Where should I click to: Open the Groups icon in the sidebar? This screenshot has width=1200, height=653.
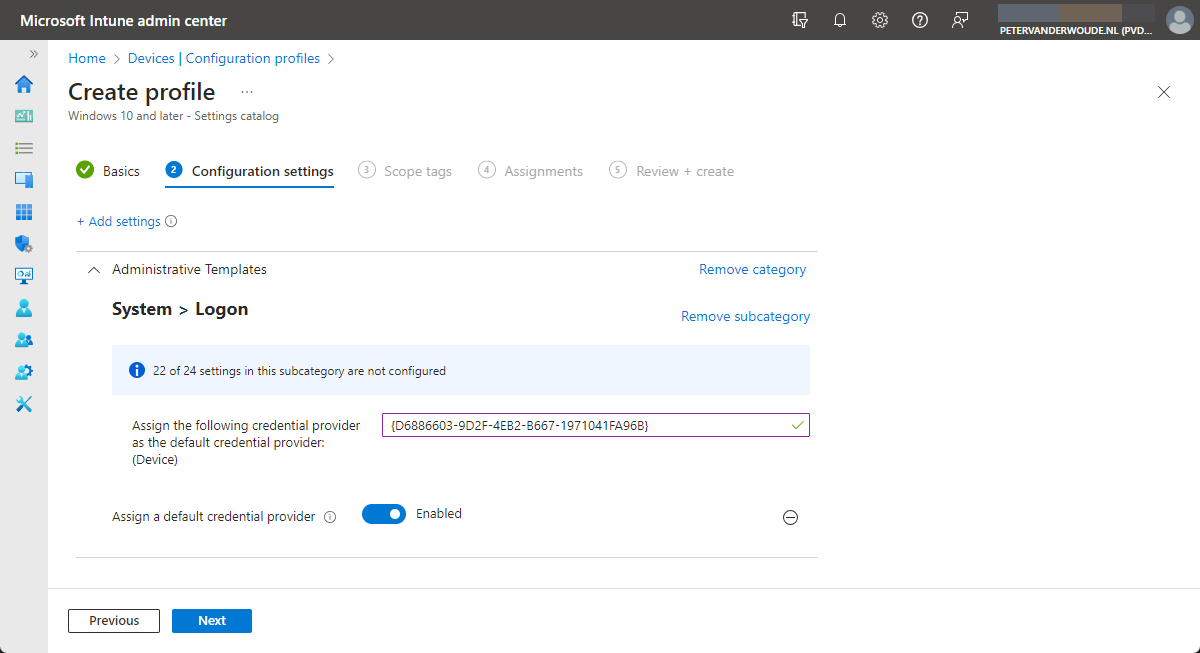pos(23,339)
